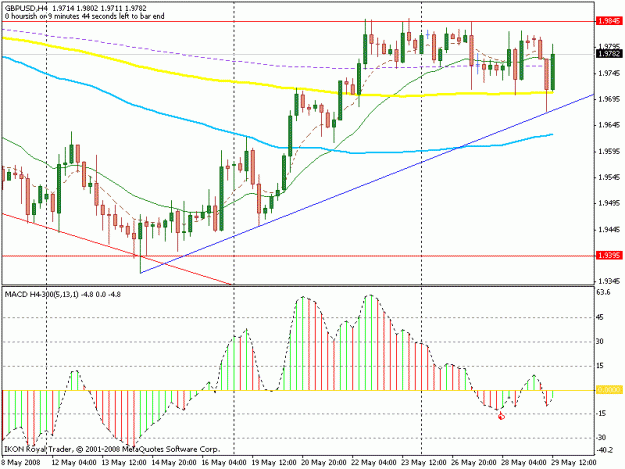
Task: Click the 63.6 MACD scale value
Action: point(603,292)
